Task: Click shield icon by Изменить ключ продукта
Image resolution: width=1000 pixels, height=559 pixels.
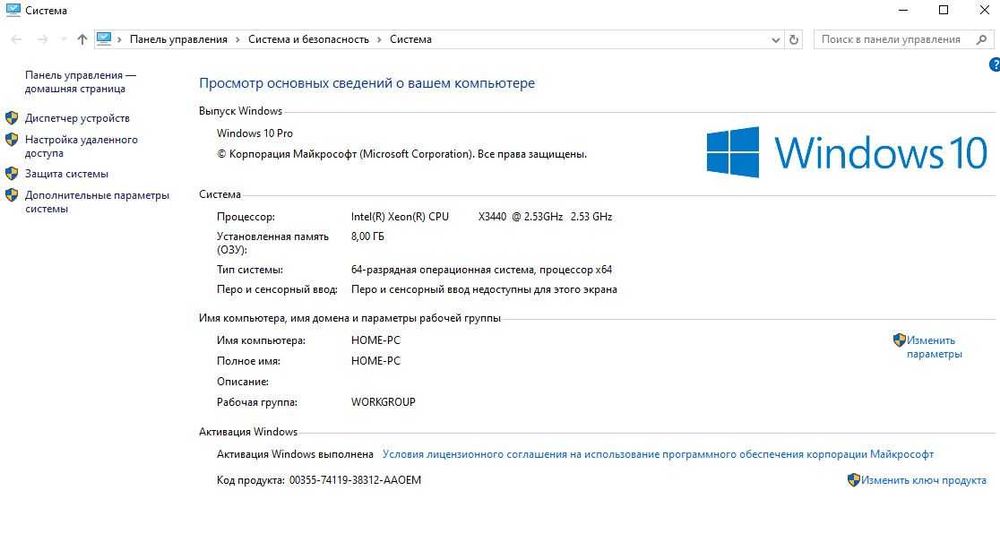Action: 853,480
